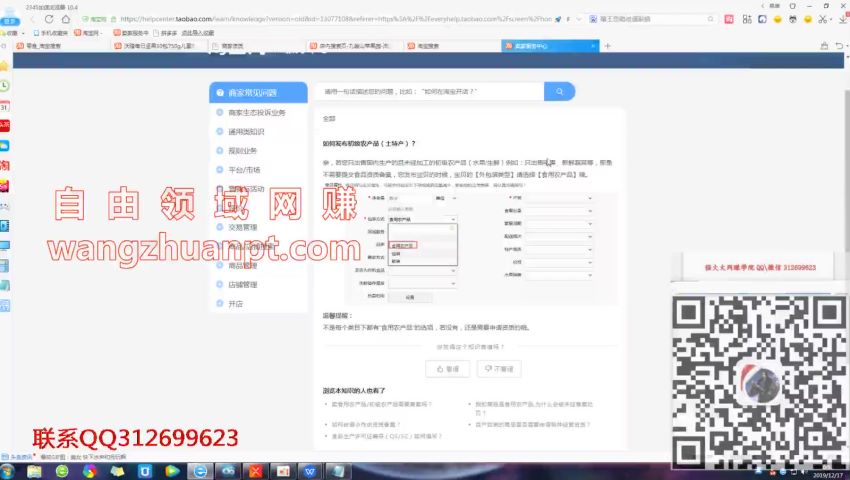Viewport: 850px width, 480px height.
Task: Open the green play-arrow video taskbar icon
Action: 172,471
